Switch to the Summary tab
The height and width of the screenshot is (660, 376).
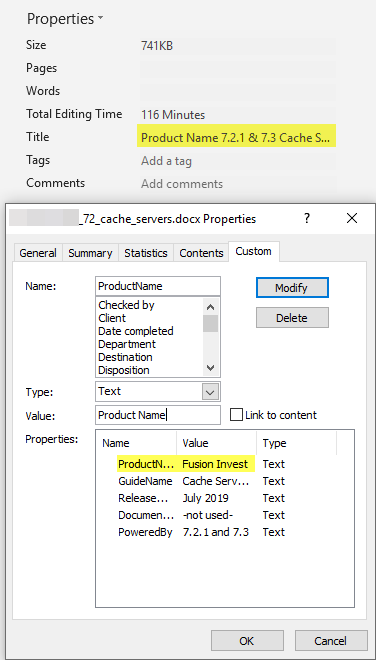(x=90, y=253)
